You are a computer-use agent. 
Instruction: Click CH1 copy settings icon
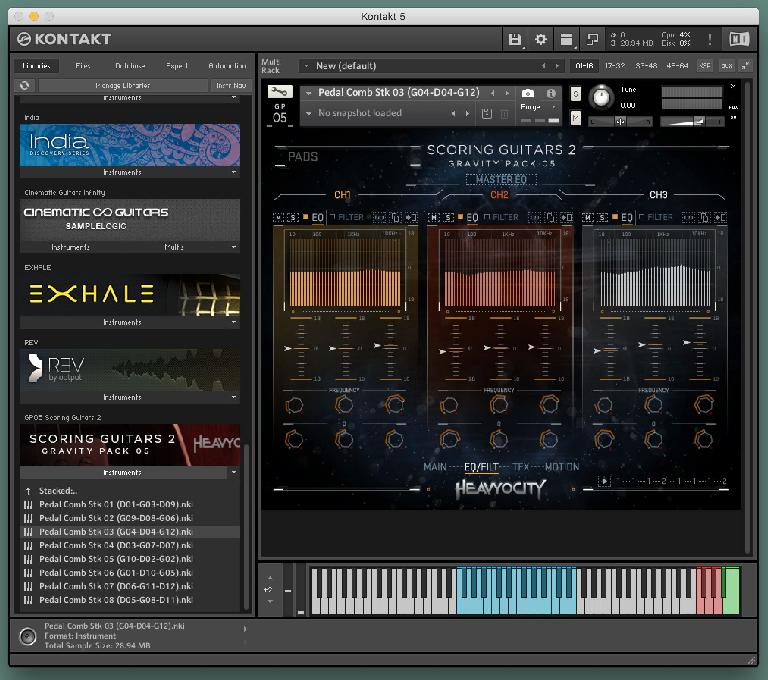396,217
